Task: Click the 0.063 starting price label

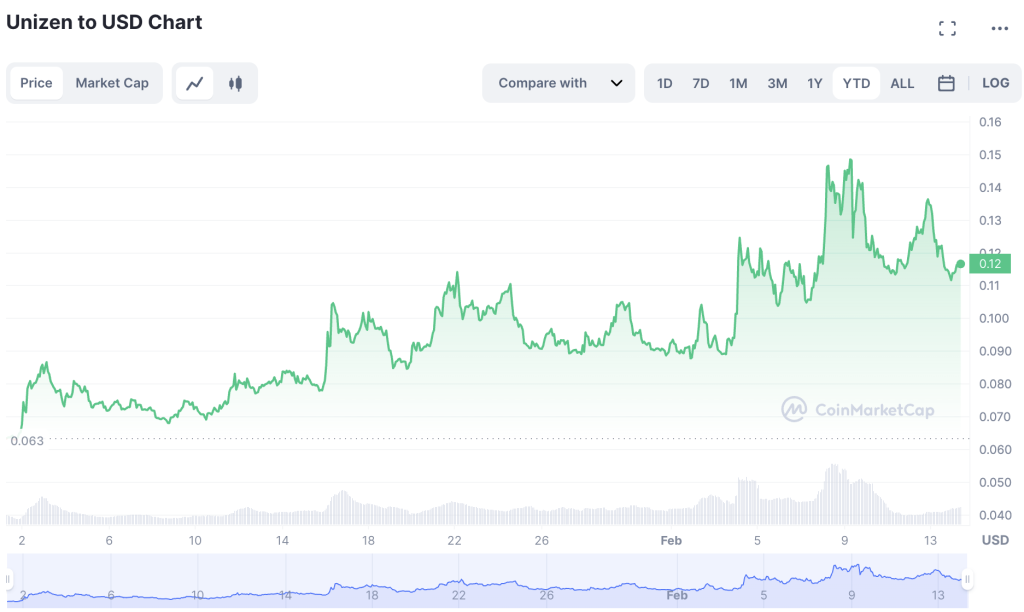Action: [x=27, y=441]
